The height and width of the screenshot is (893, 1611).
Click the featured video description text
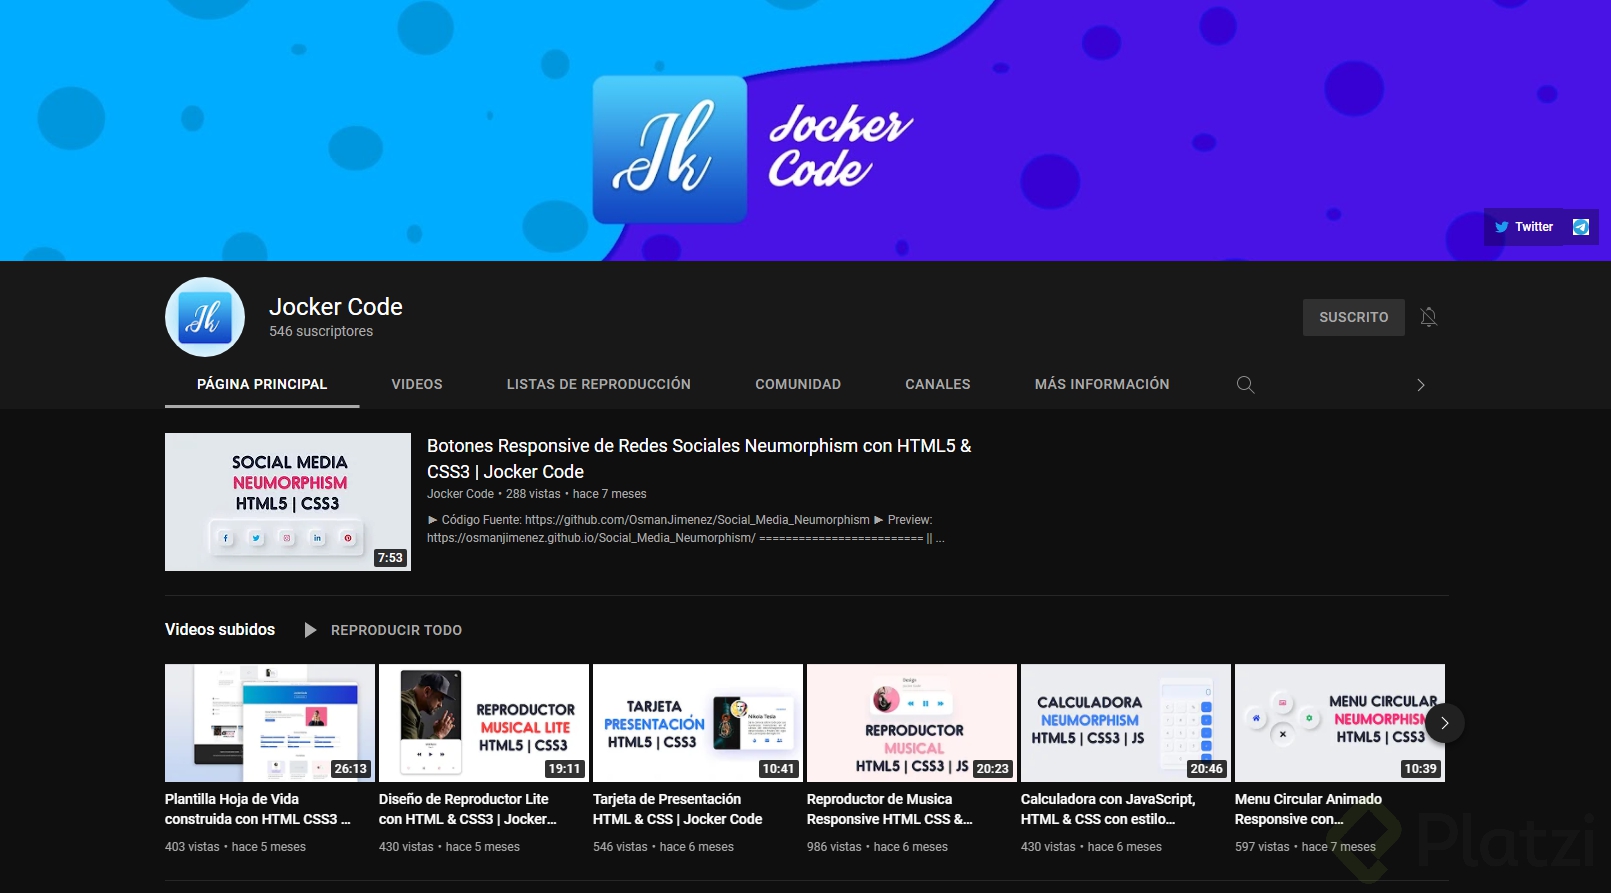tap(686, 529)
